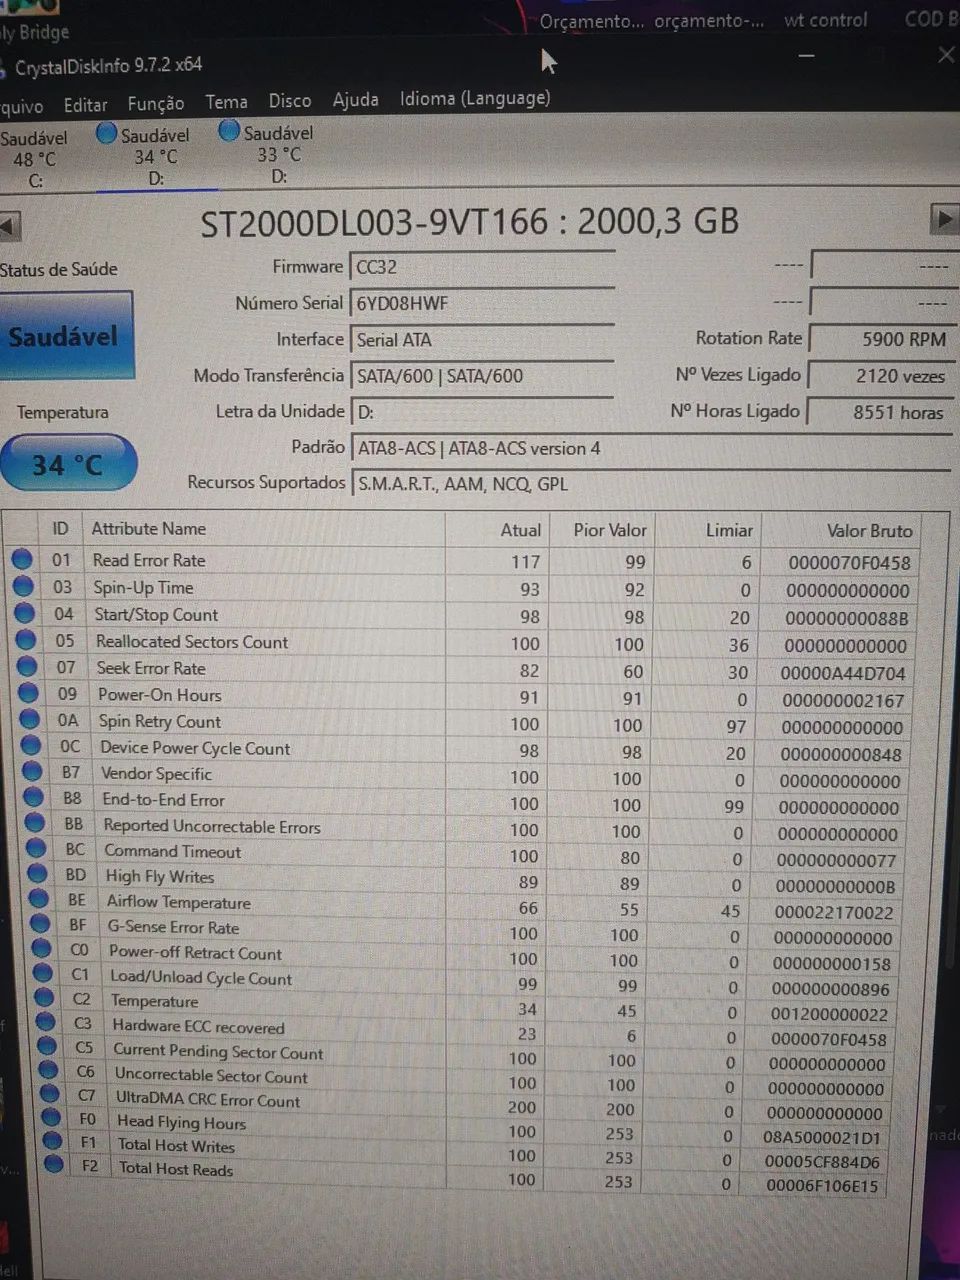Screen dimensions: 960x1280
Task: Click status circle of Hardware ECC recovered
Action: pos(45,1021)
